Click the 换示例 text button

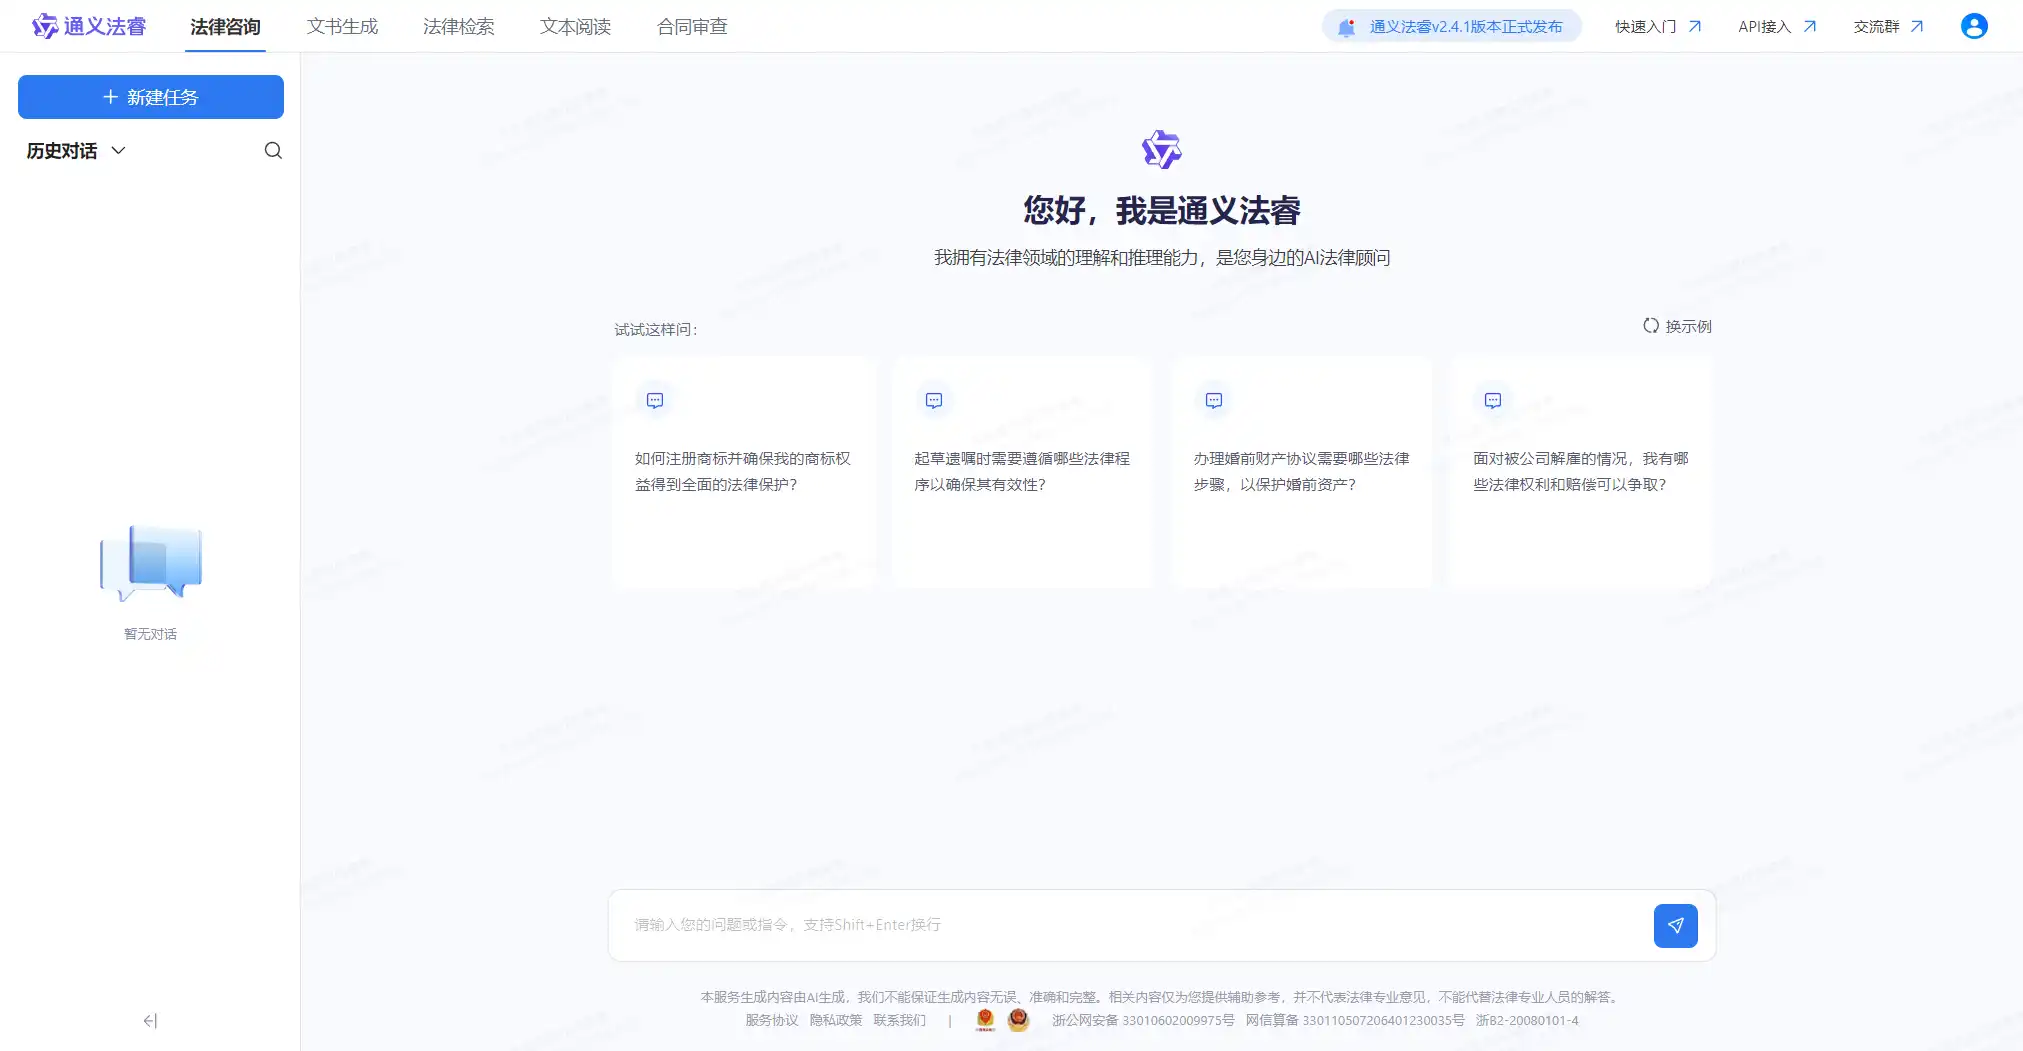[1689, 326]
